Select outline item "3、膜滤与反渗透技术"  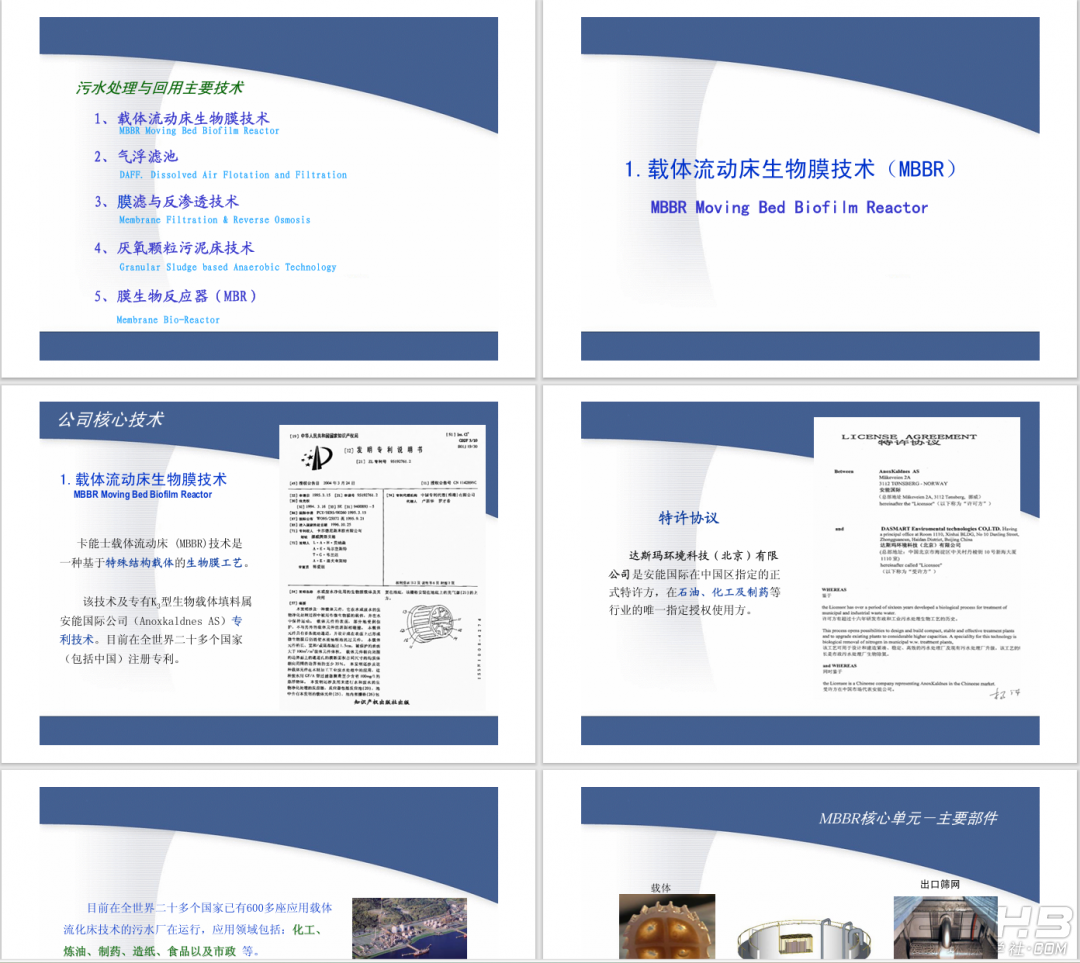point(166,201)
